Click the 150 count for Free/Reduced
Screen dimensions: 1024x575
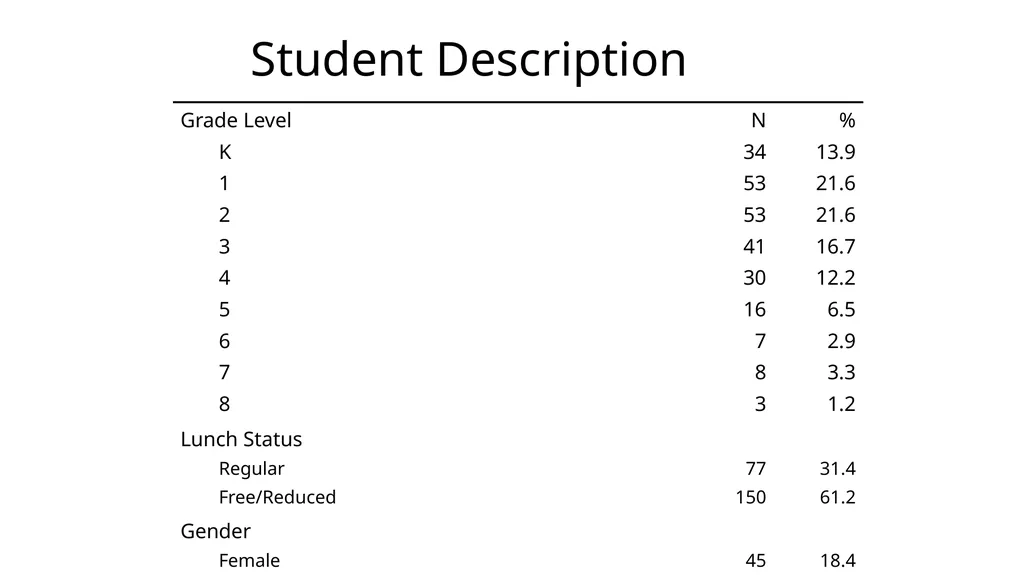750,497
